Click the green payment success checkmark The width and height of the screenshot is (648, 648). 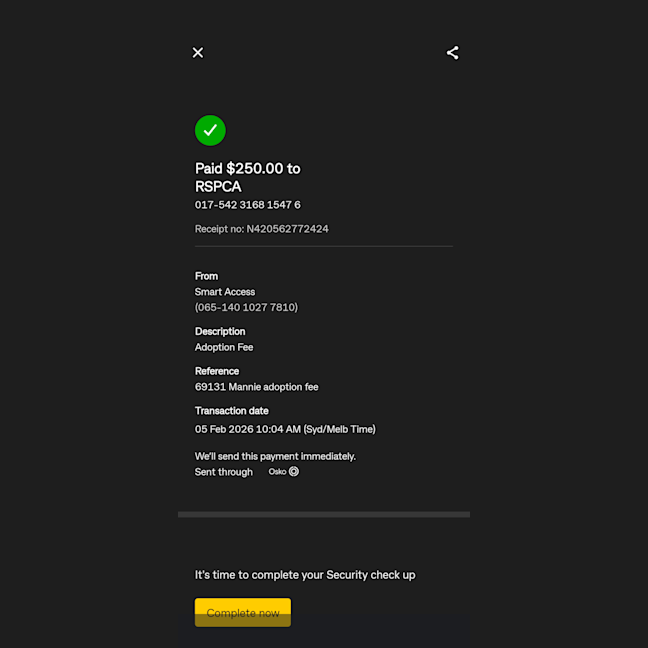click(x=210, y=131)
